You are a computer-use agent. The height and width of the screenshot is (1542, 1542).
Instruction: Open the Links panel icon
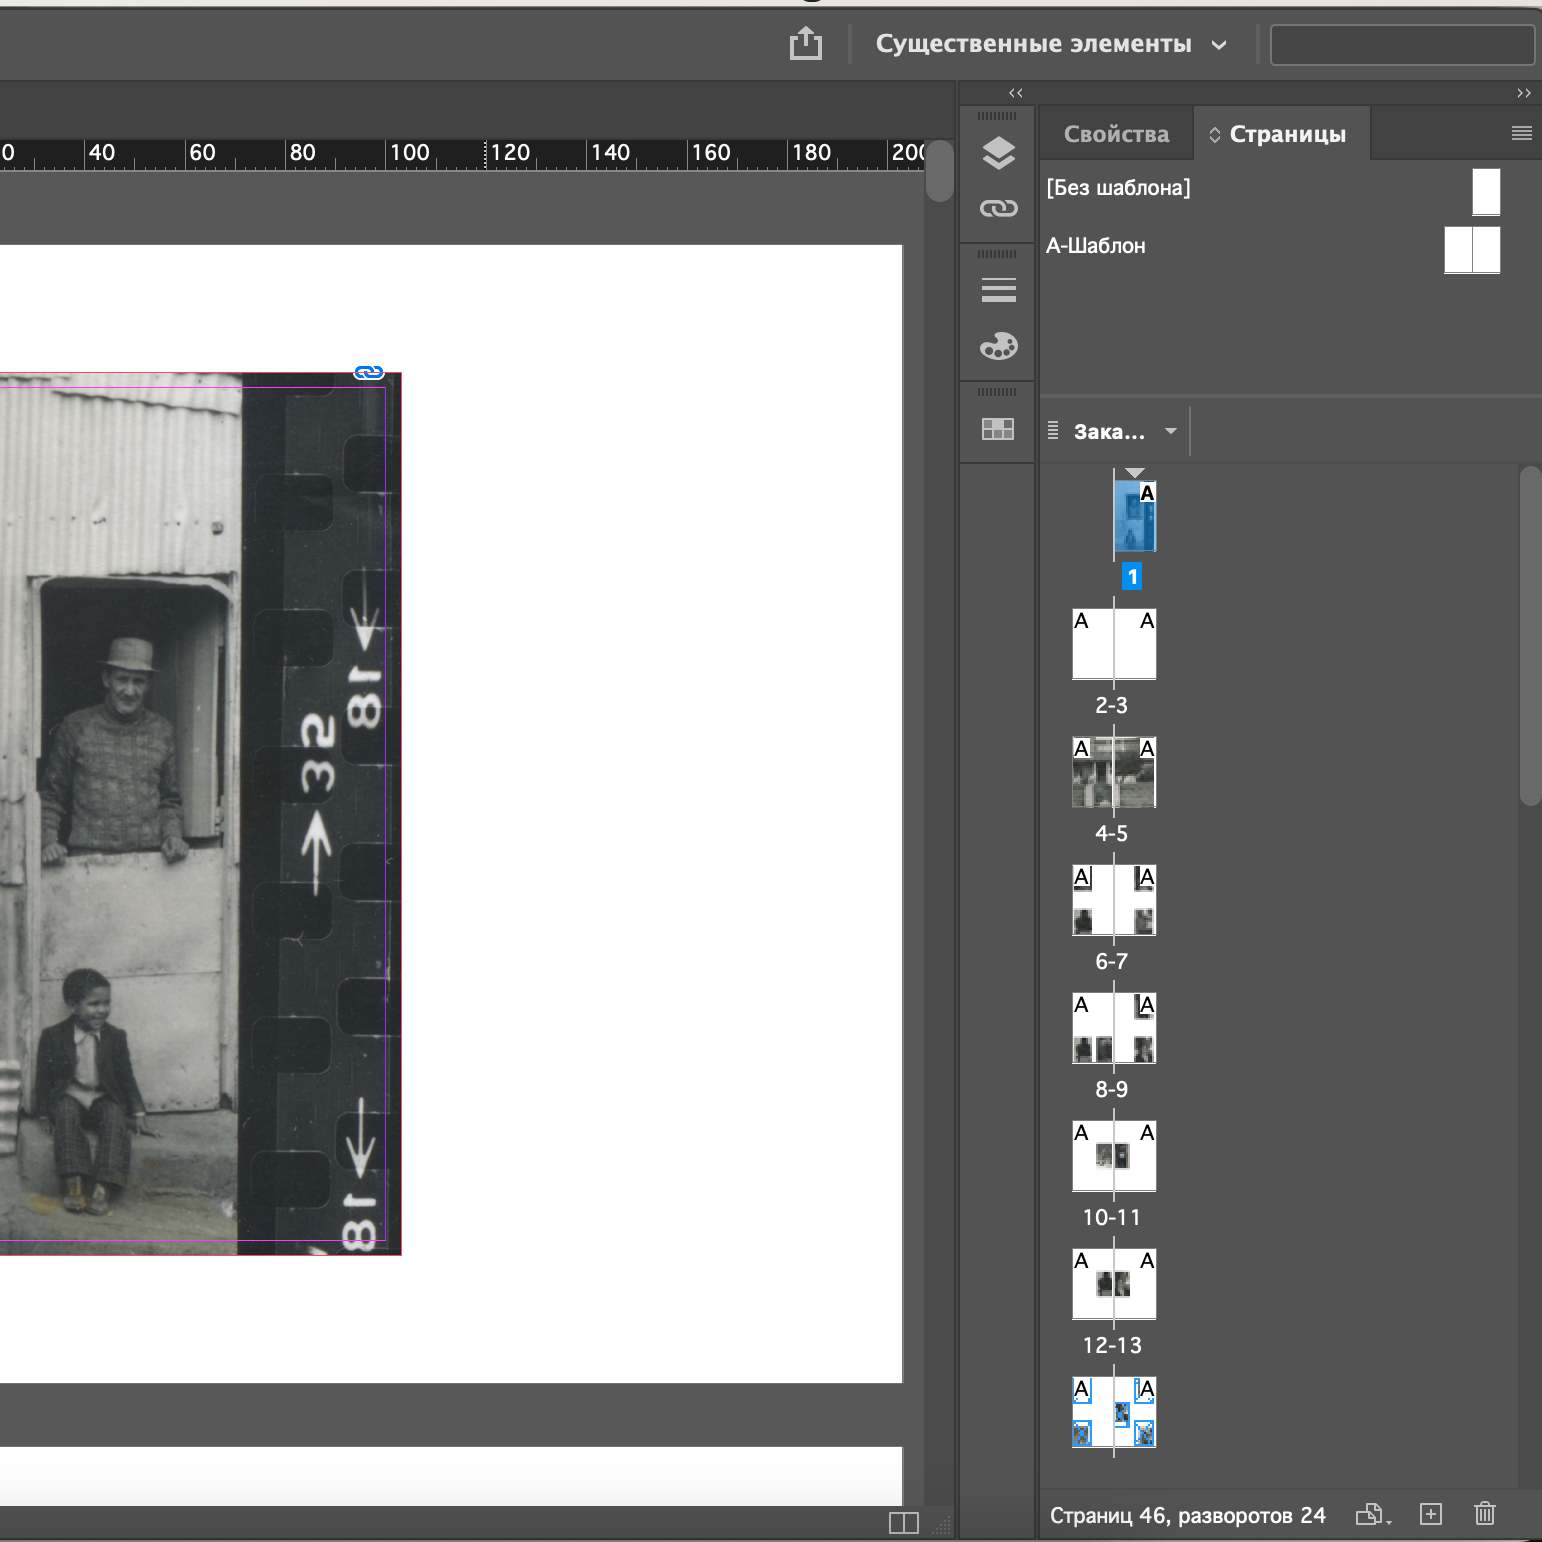point(998,208)
